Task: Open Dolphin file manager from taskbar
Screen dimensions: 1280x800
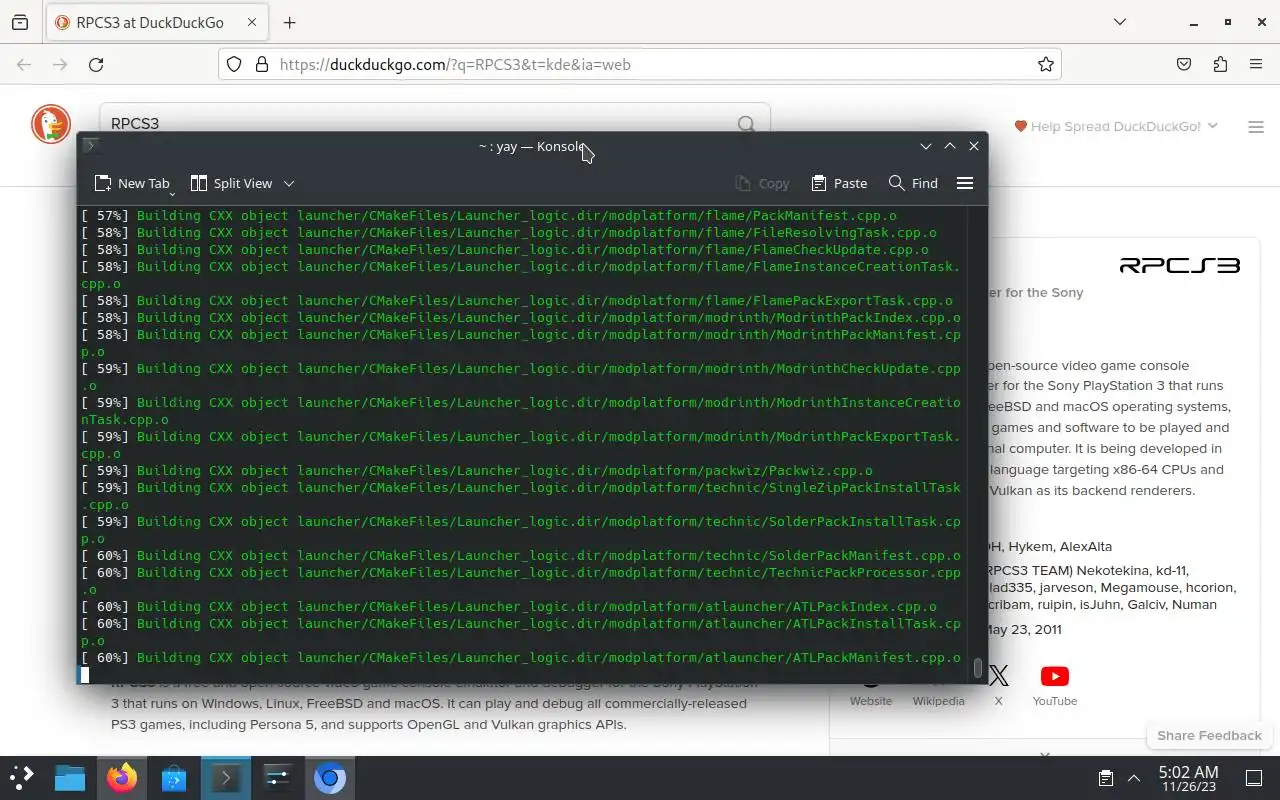Action: tap(70, 777)
